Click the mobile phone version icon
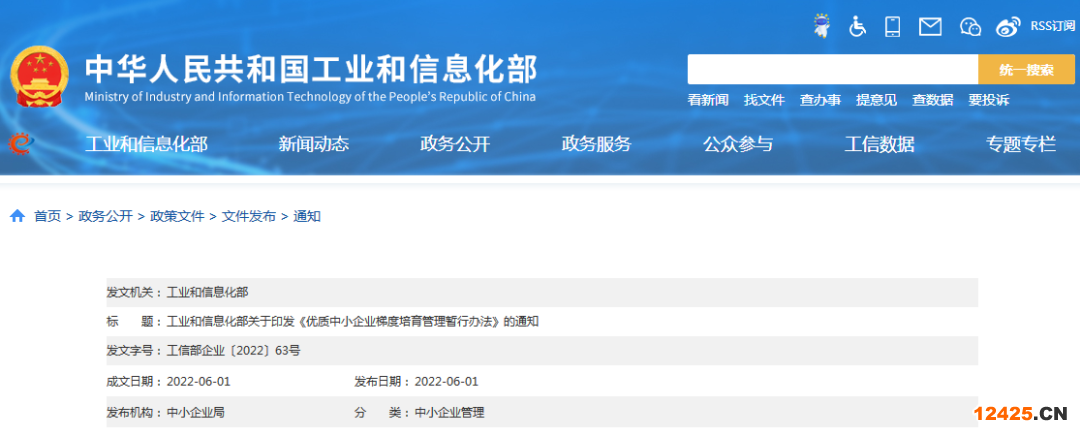The height and width of the screenshot is (436, 1080). (x=893, y=26)
